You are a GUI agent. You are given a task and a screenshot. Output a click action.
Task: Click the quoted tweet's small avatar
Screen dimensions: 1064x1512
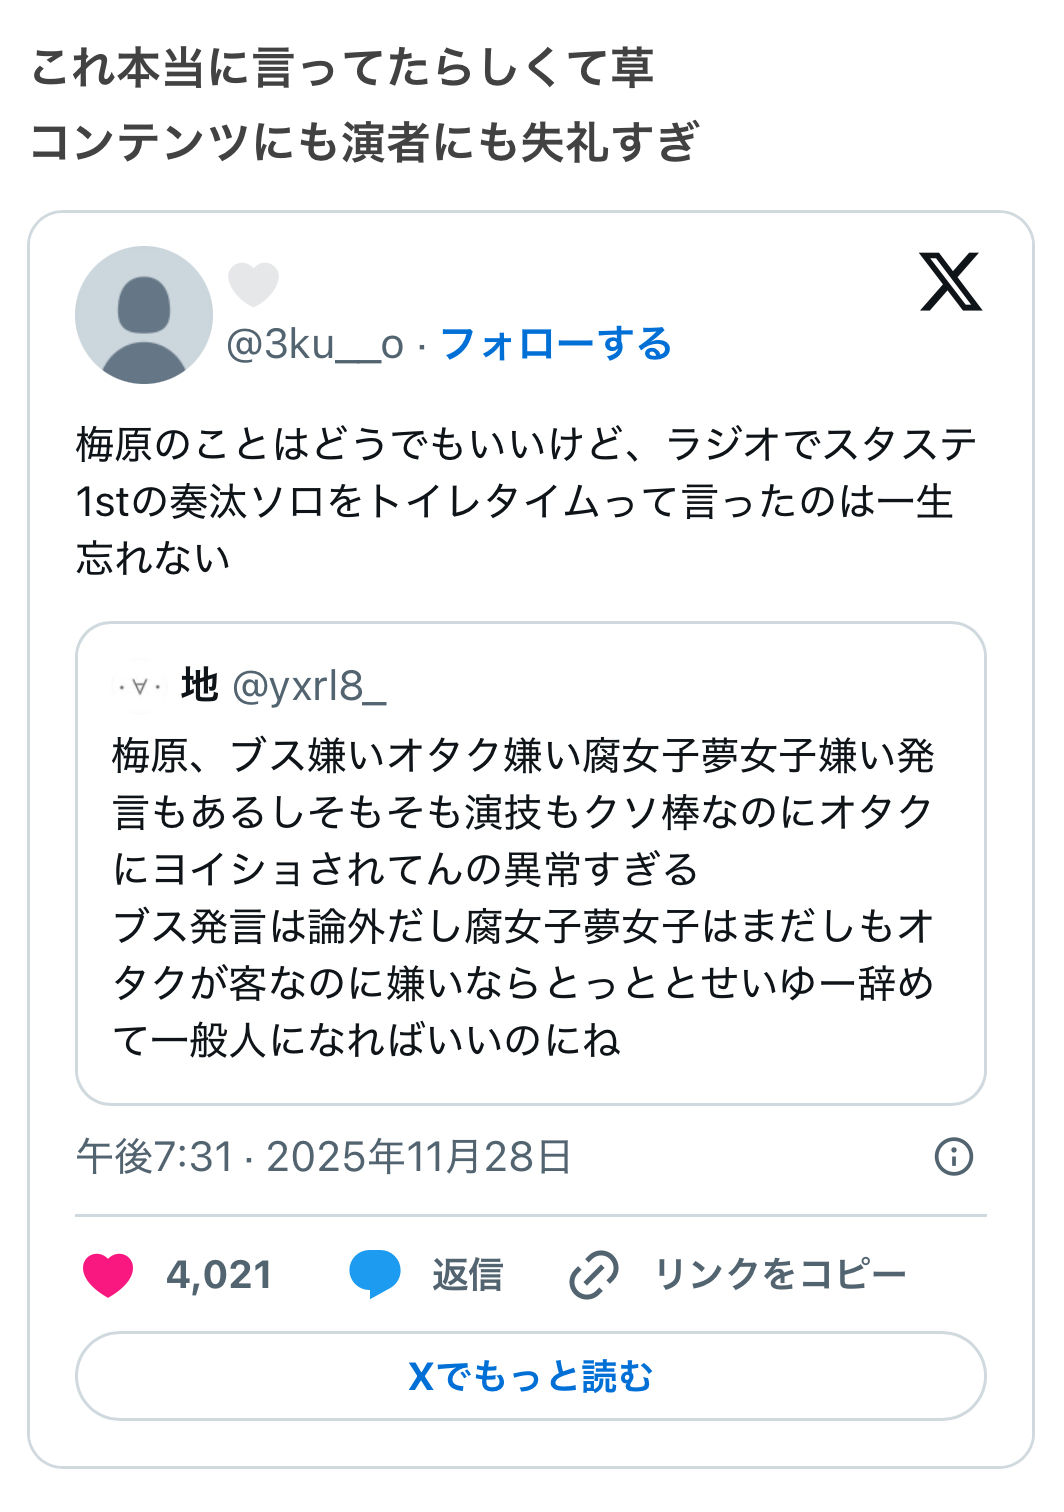[140, 687]
